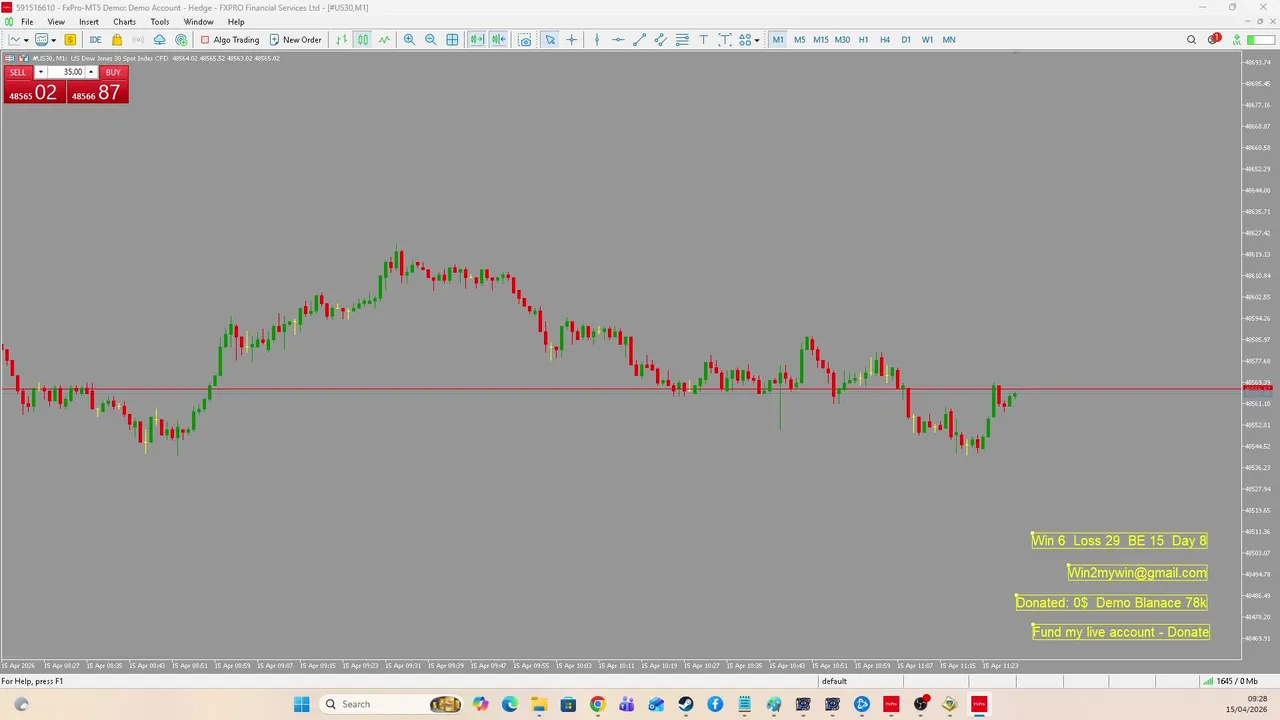Click the taskbar Search box

[392, 704]
